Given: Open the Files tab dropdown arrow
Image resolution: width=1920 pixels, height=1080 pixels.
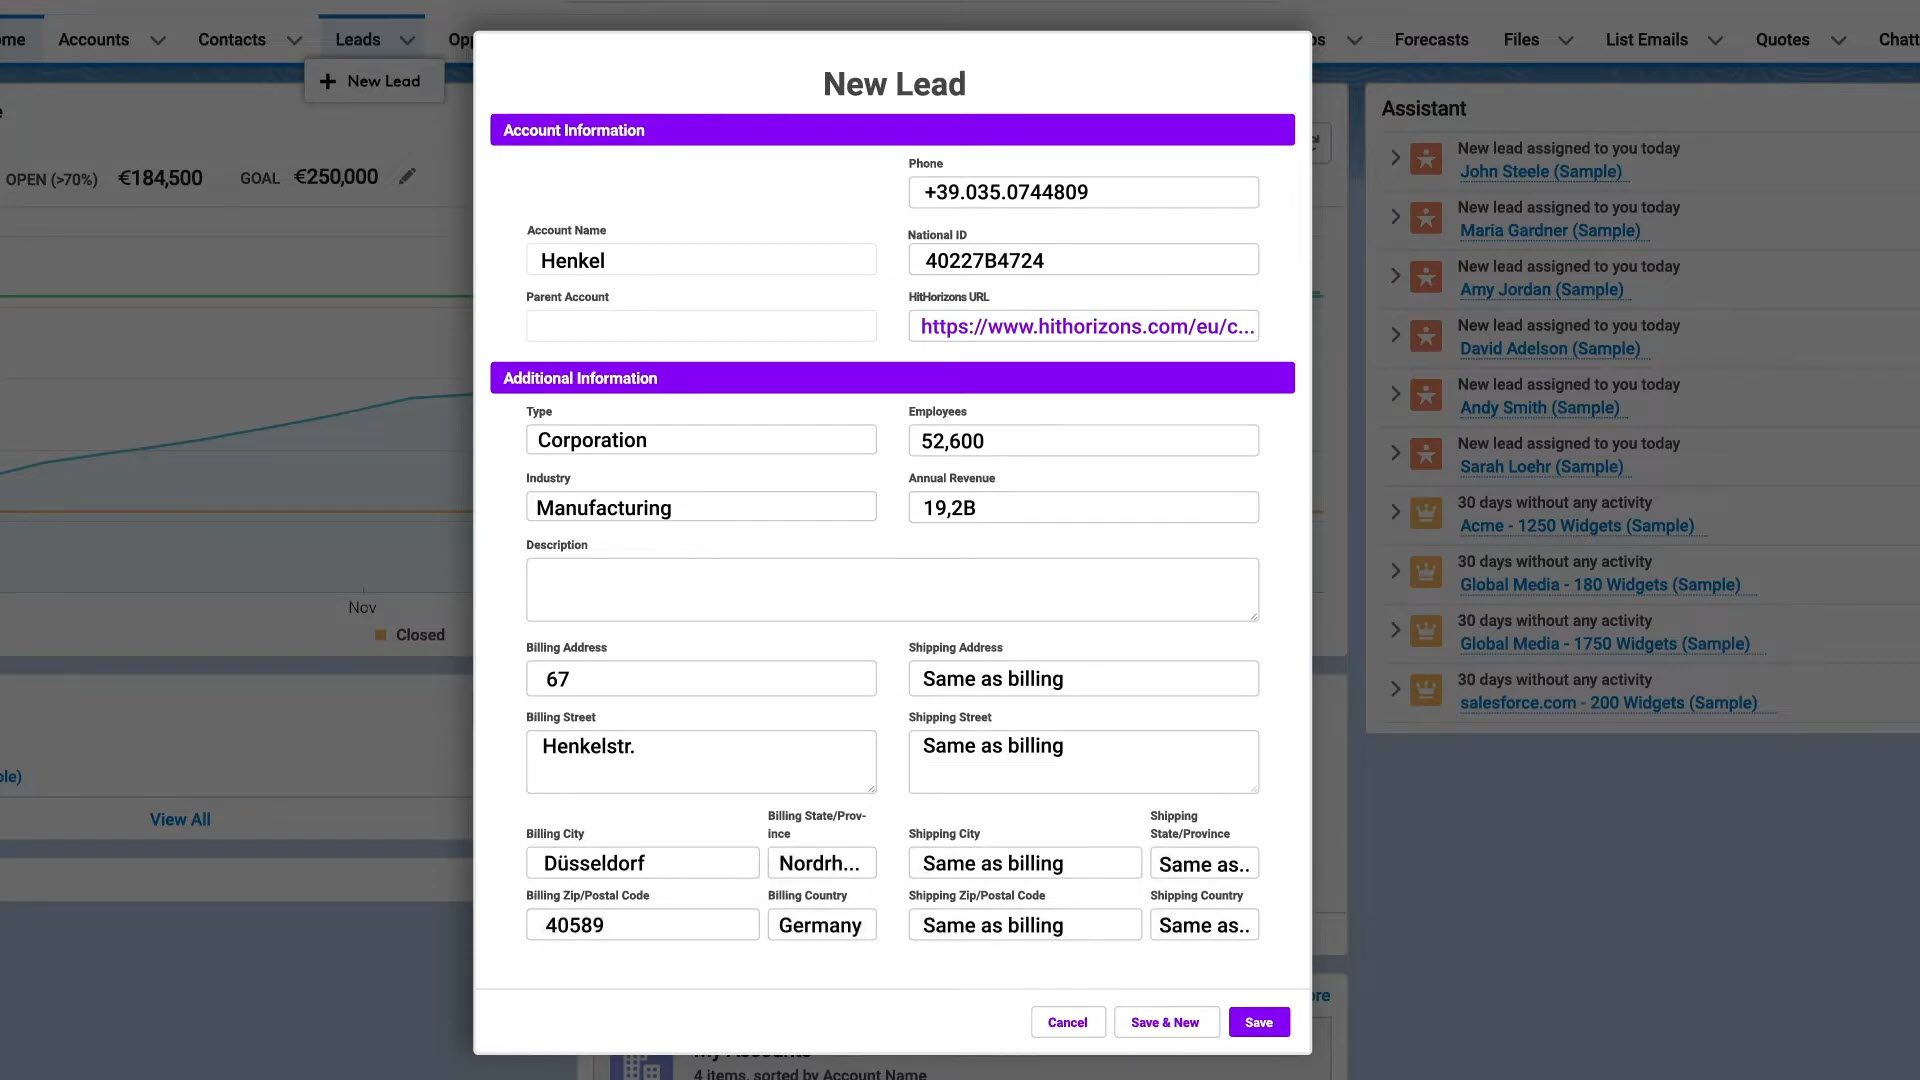Looking at the screenshot, I should (x=1566, y=40).
